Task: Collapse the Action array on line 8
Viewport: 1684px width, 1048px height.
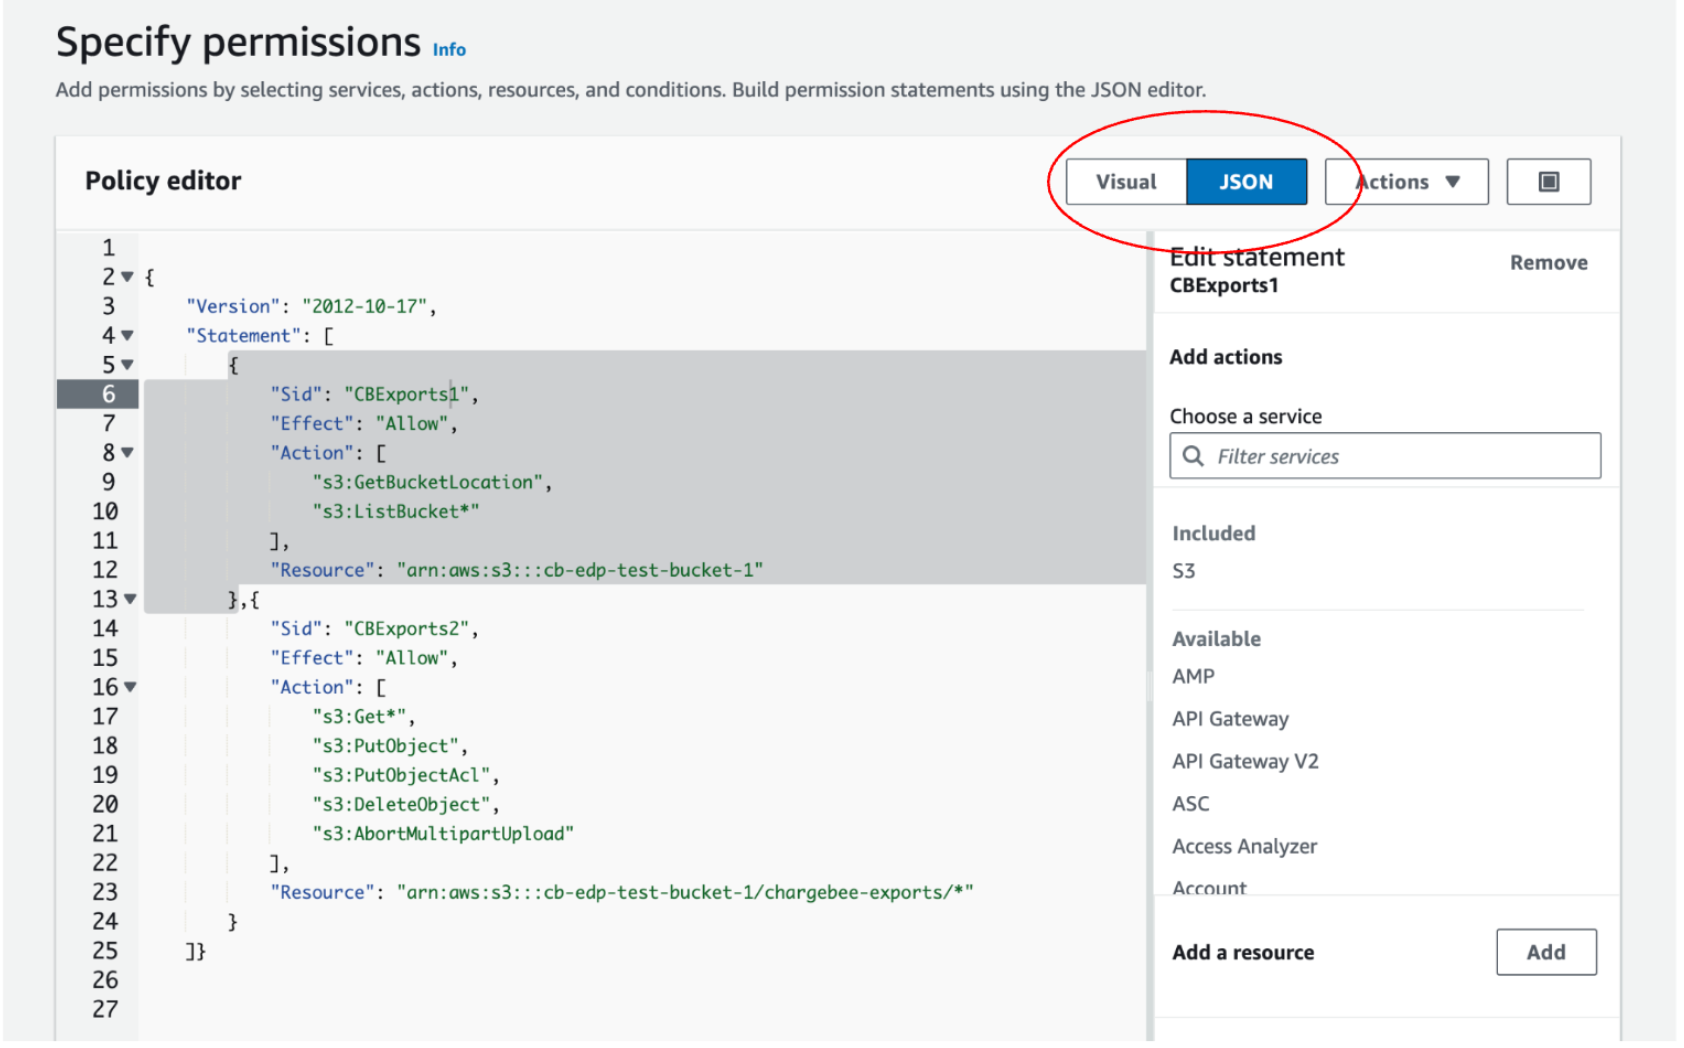Action: coord(128,453)
